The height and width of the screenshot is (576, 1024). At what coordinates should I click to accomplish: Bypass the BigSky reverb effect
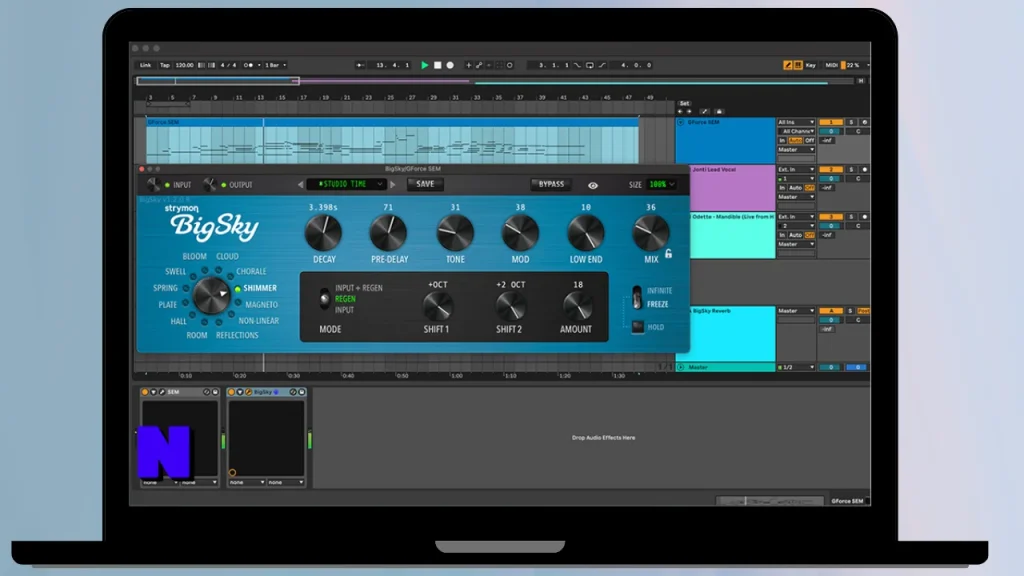pyautogui.click(x=551, y=184)
